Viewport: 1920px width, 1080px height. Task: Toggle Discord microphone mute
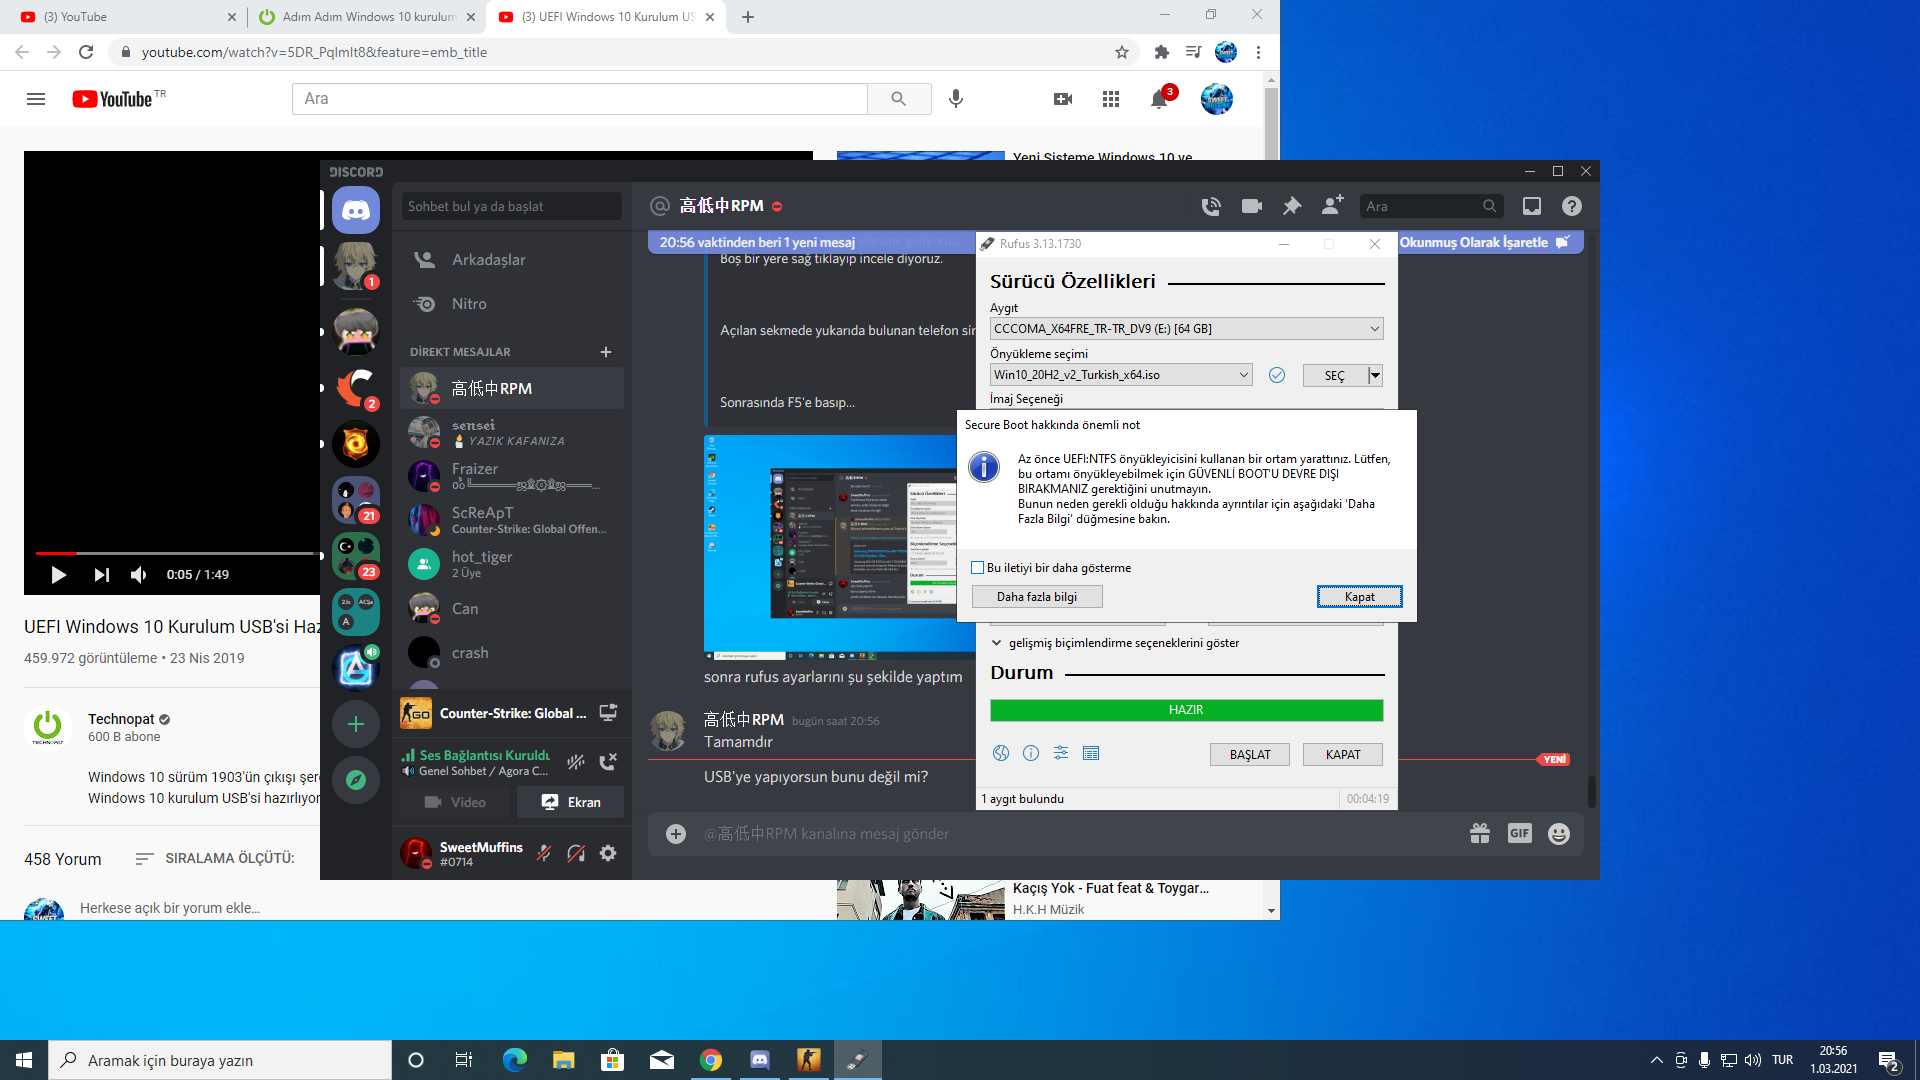point(544,853)
